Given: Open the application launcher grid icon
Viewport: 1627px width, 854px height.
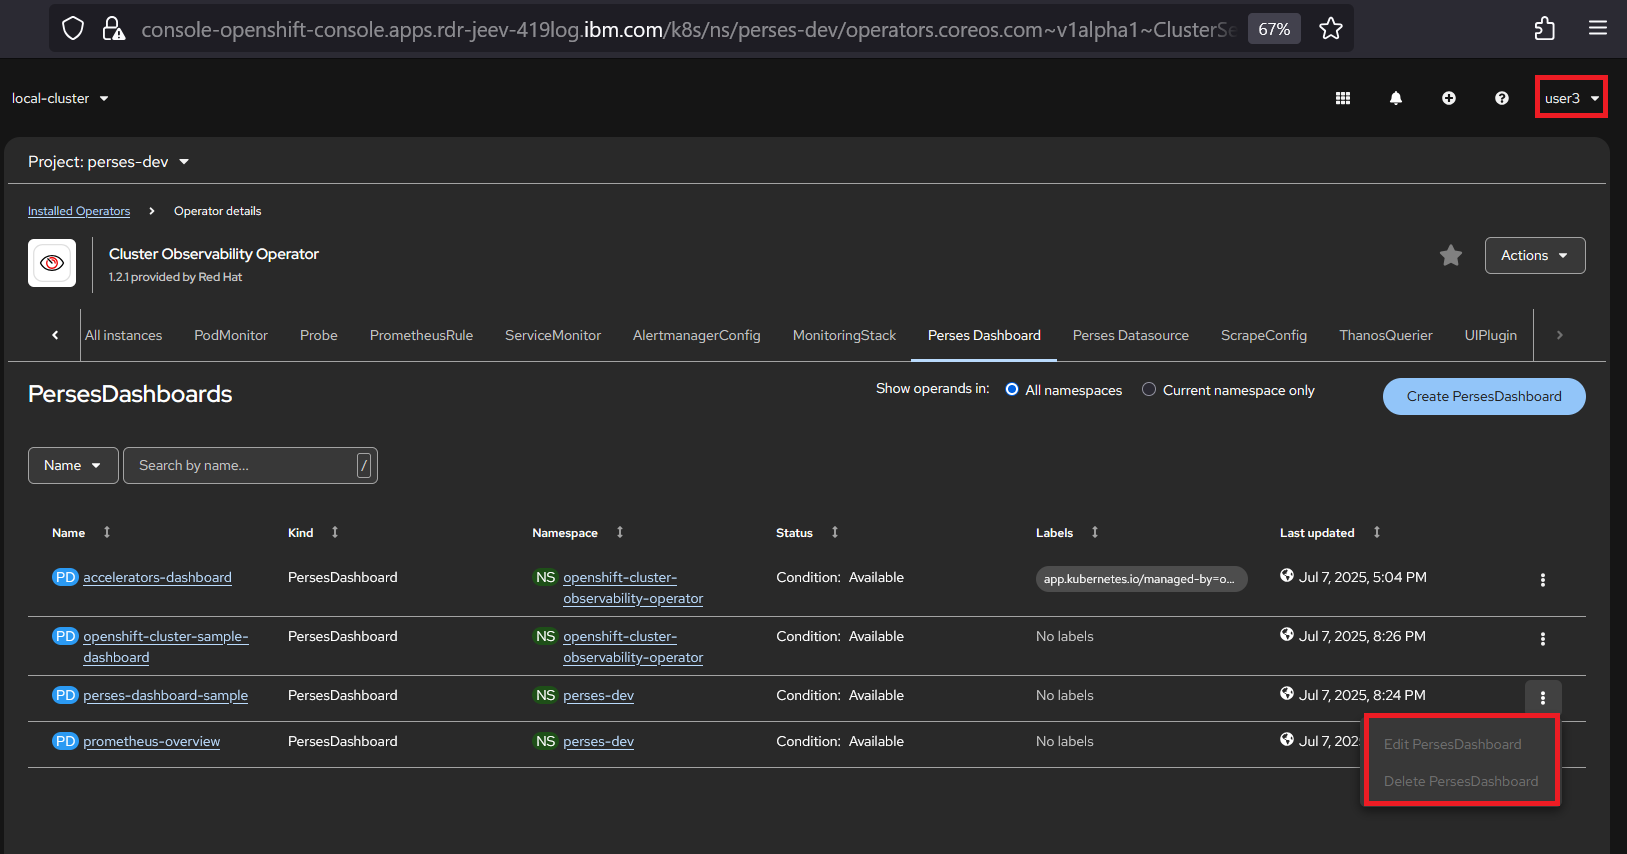Looking at the screenshot, I should [1342, 98].
